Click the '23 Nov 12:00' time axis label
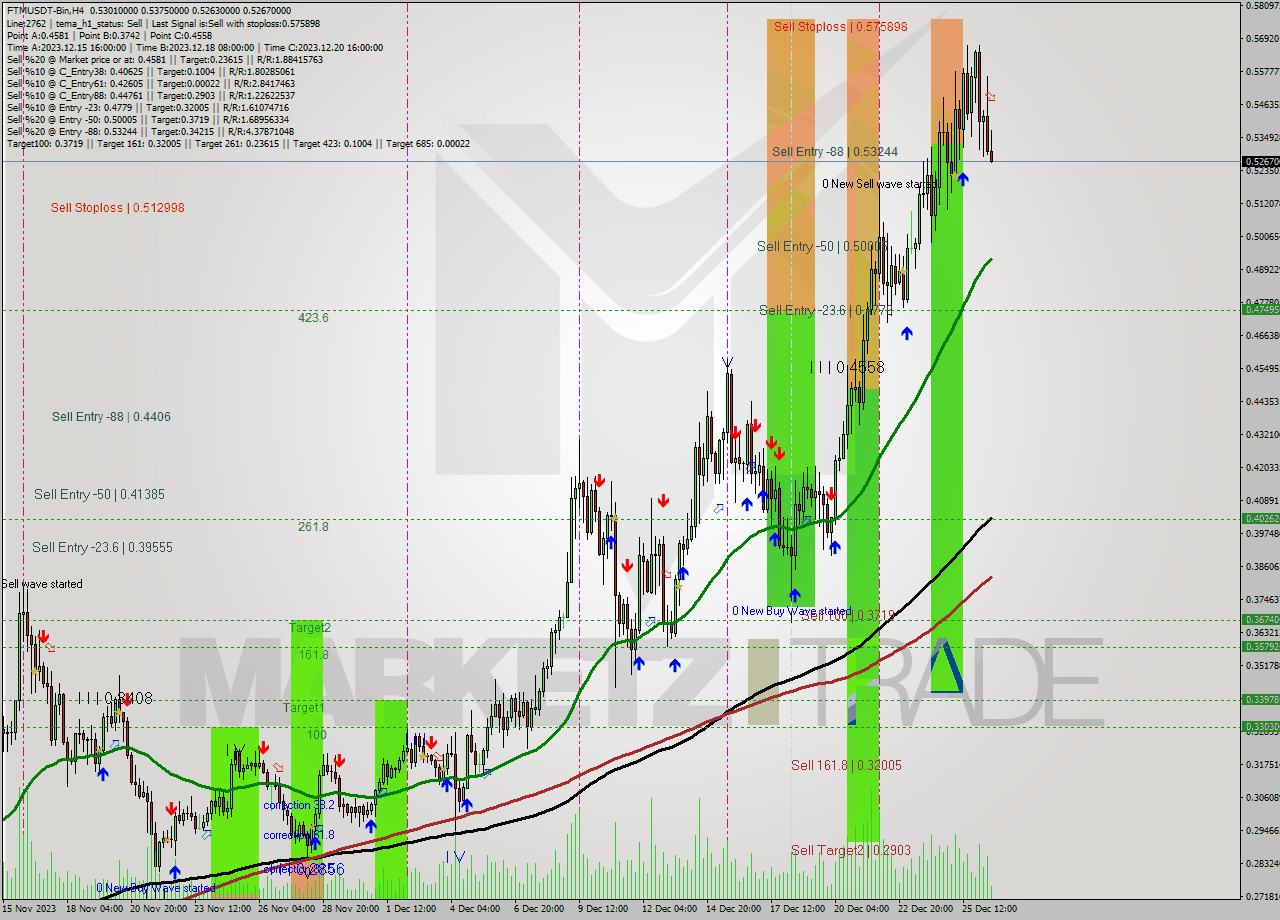This screenshot has height=920, width=1280. [223, 908]
